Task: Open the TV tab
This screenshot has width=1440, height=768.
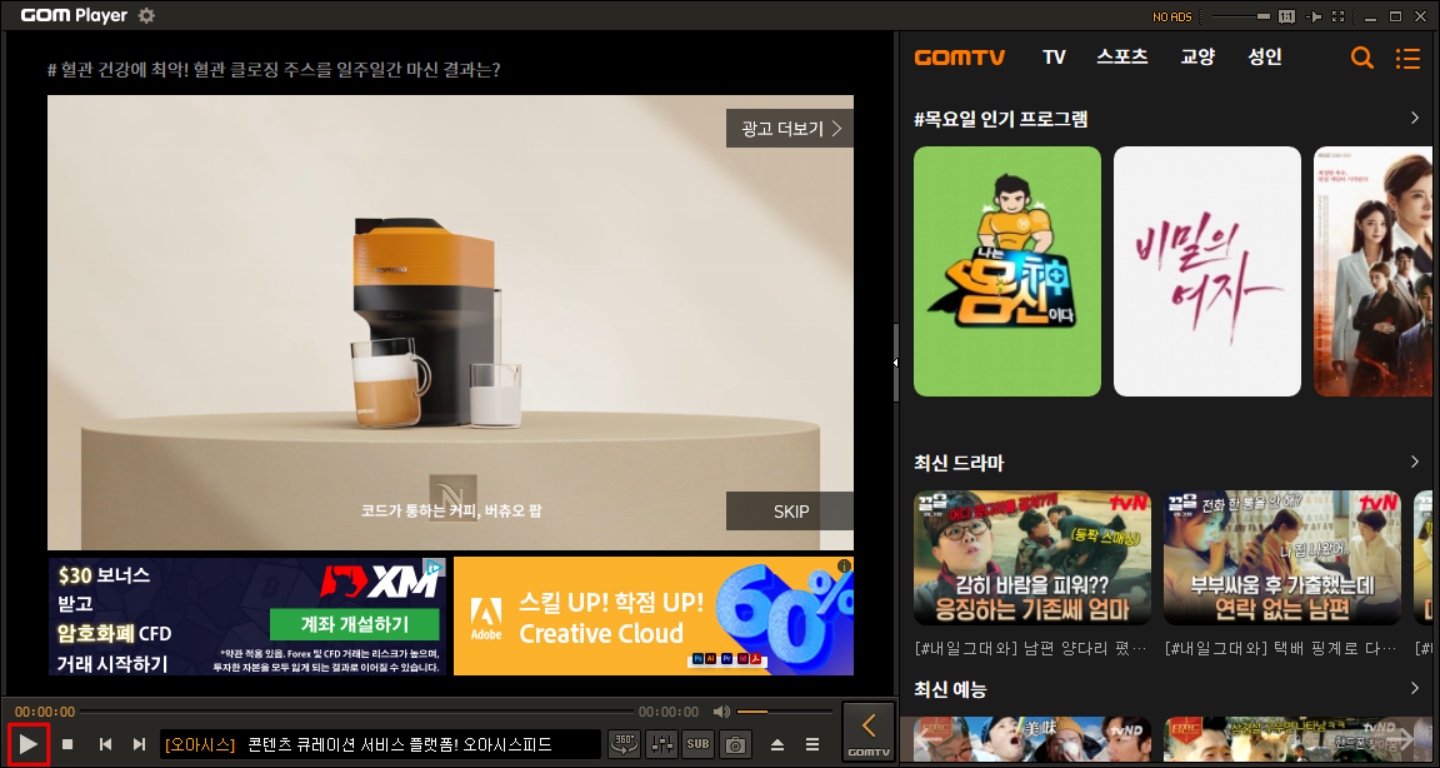Action: point(1054,58)
